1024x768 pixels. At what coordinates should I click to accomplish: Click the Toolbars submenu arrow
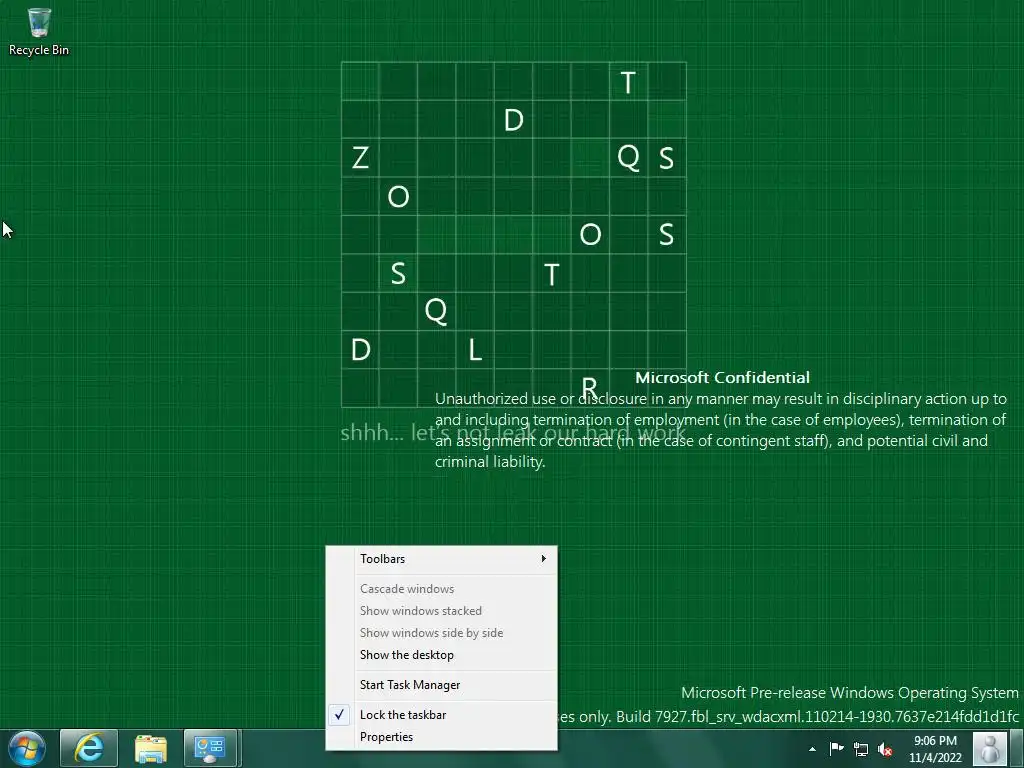point(543,559)
